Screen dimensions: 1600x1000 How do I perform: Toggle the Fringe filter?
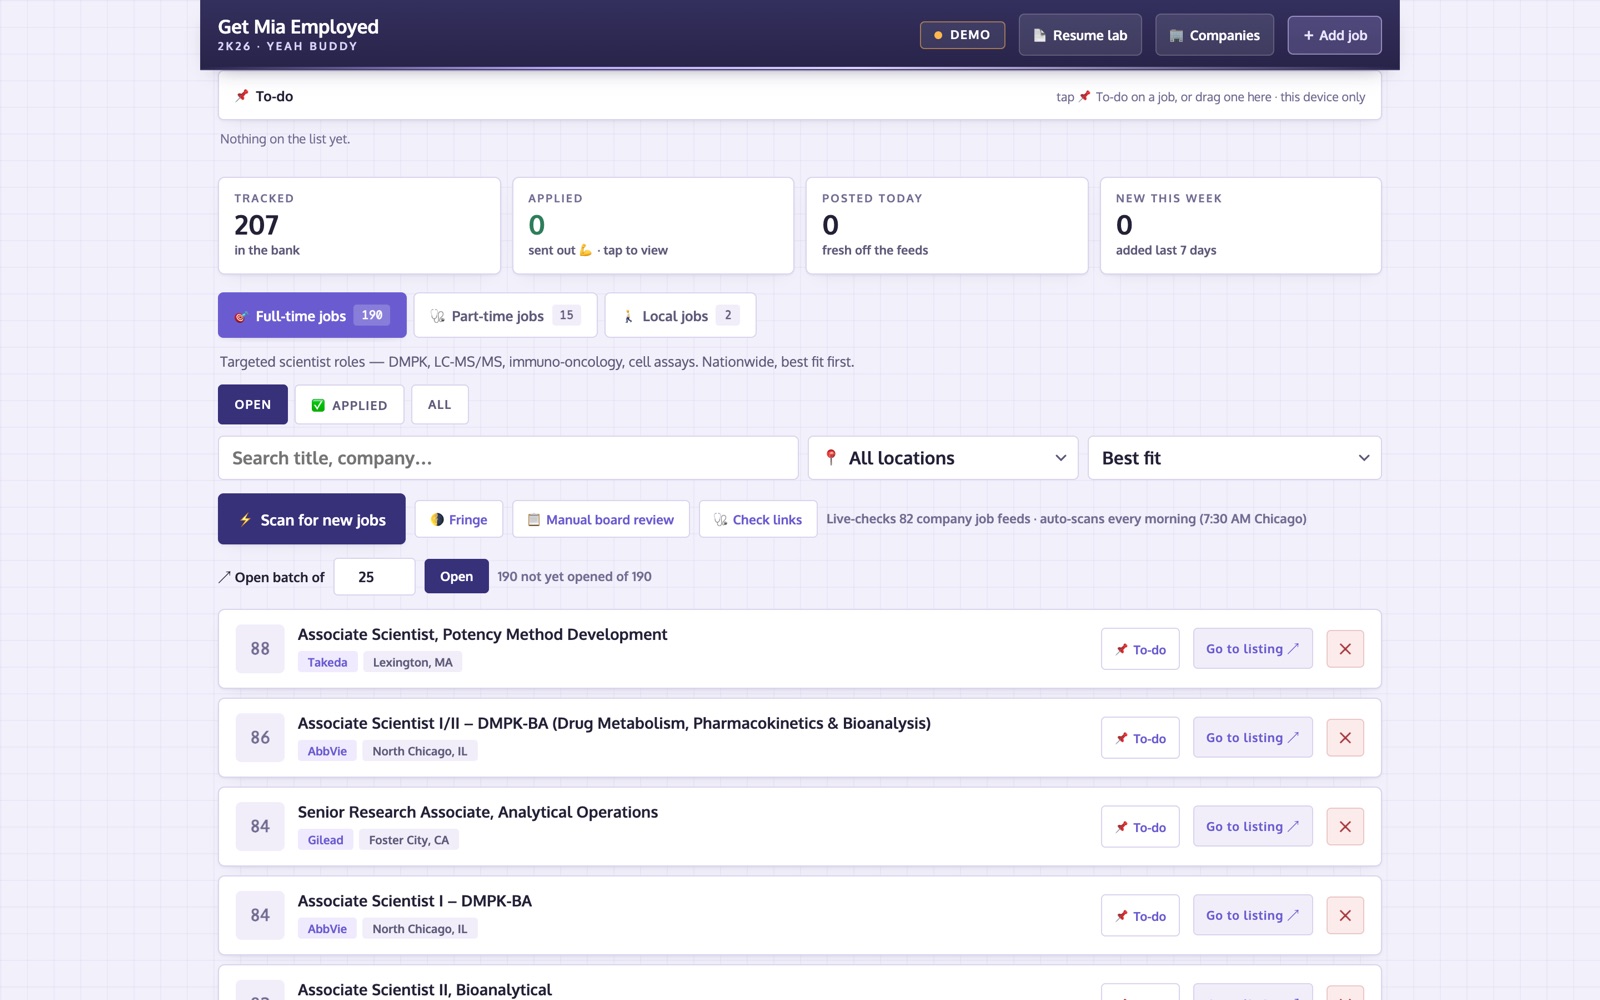pos(459,519)
